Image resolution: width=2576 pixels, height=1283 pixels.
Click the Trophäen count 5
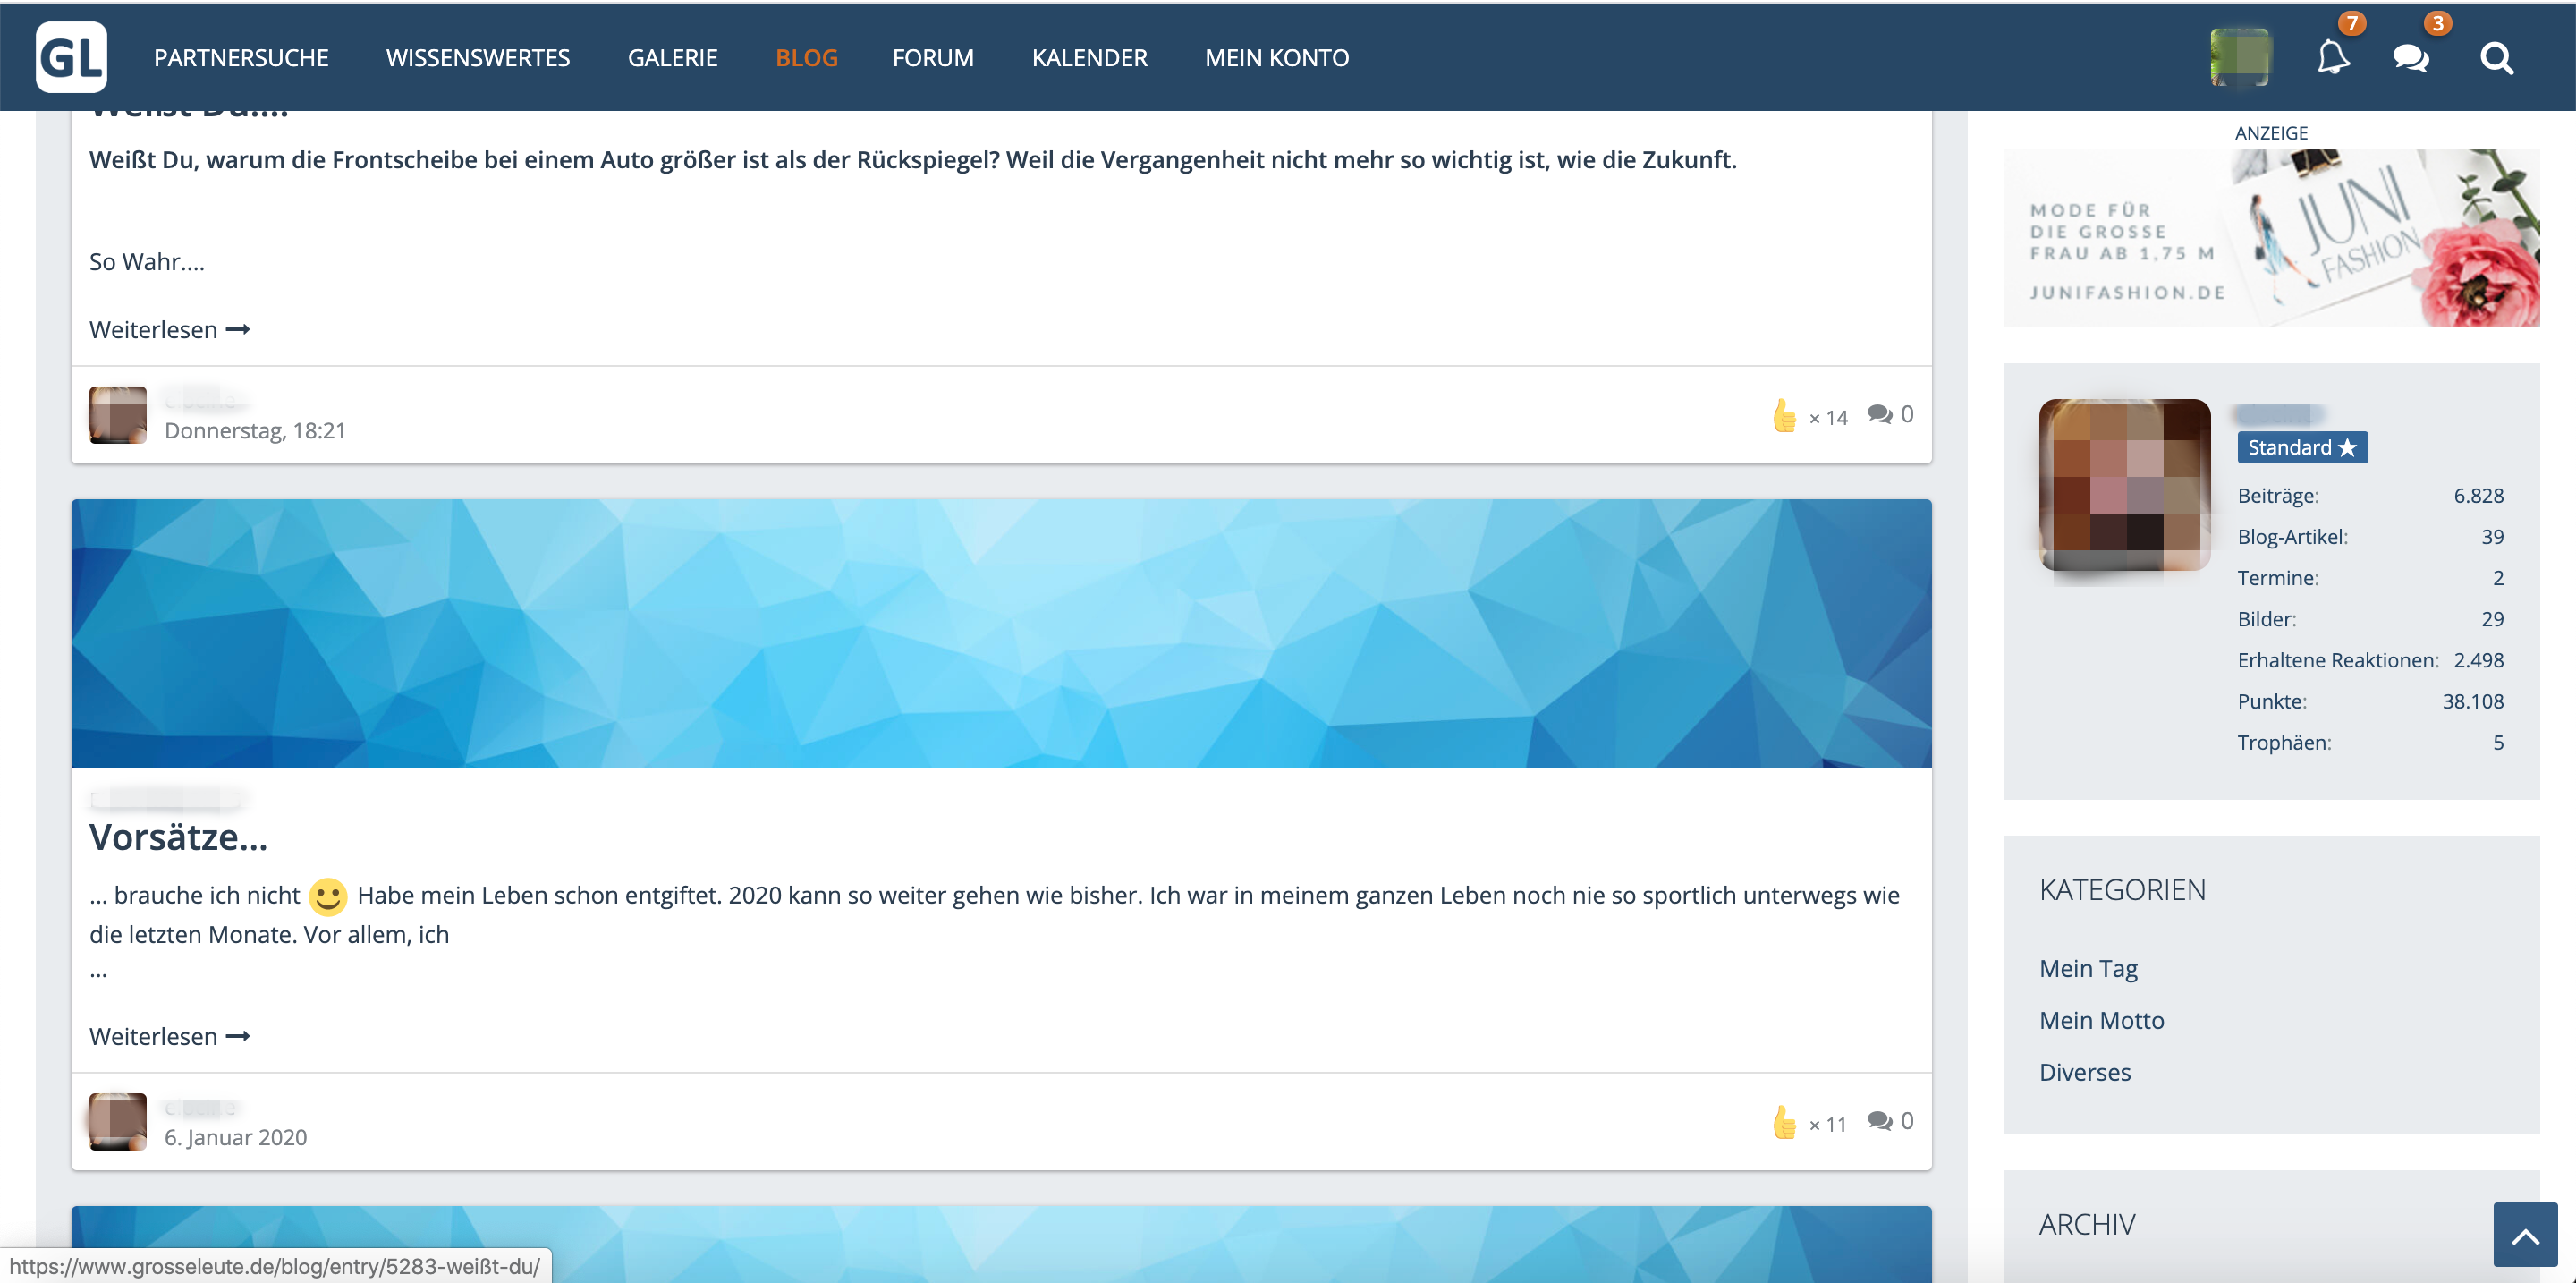tap(2498, 743)
